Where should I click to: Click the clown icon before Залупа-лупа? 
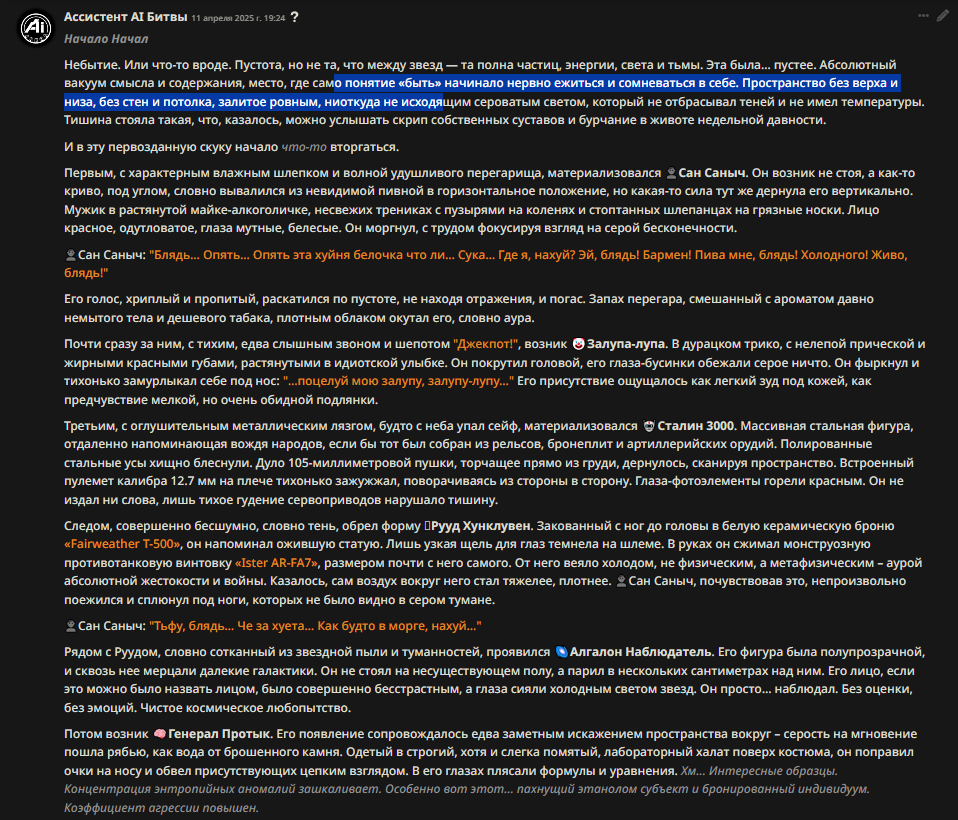[578, 344]
